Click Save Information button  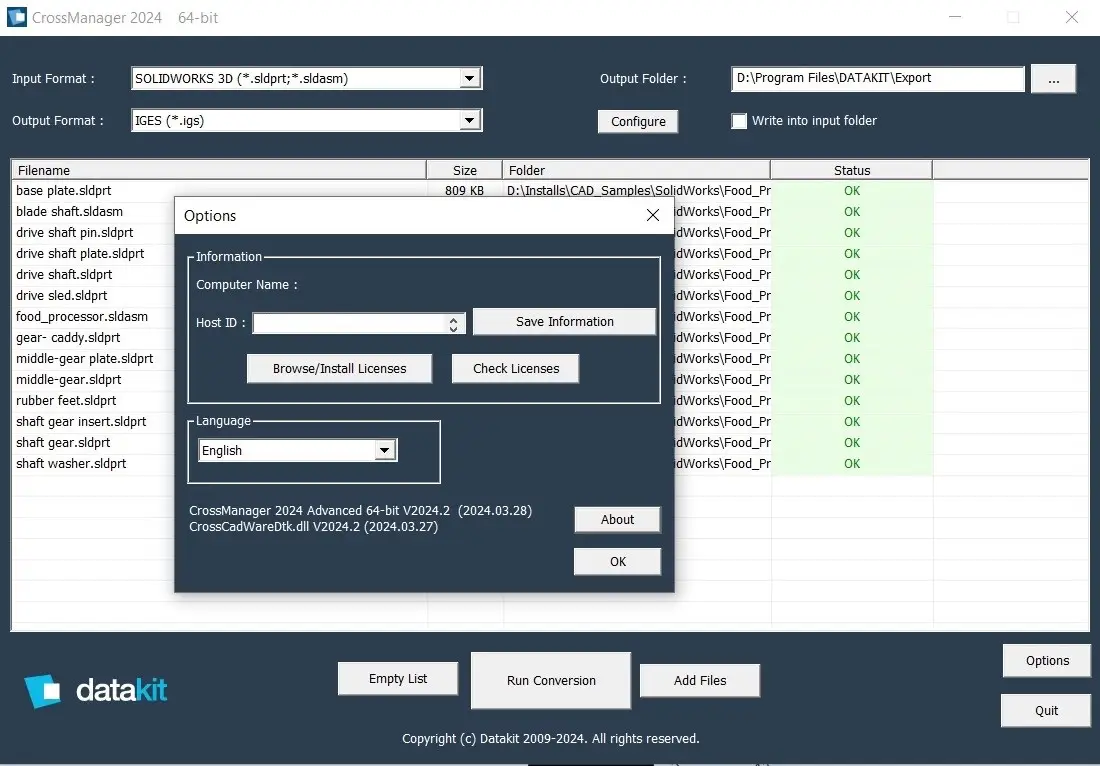tap(565, 321)
